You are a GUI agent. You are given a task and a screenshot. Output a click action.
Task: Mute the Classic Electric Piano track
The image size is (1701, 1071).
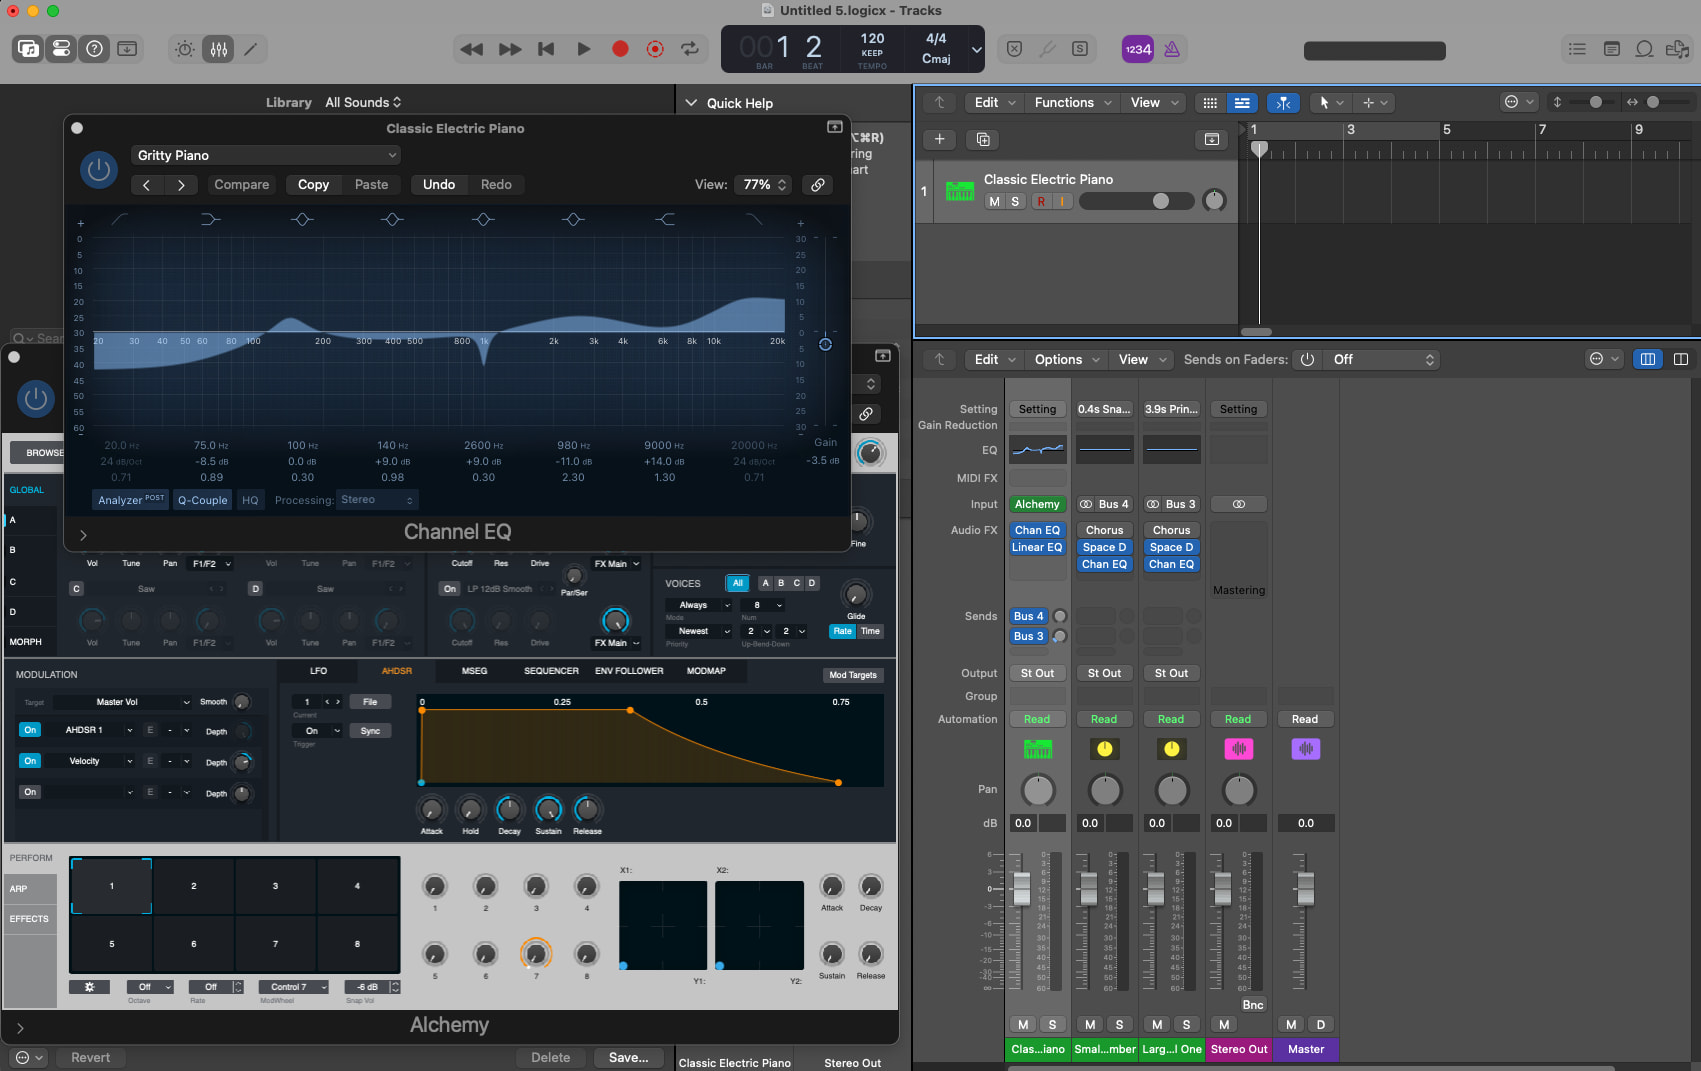pyautogui.click(x=994, y=201)
